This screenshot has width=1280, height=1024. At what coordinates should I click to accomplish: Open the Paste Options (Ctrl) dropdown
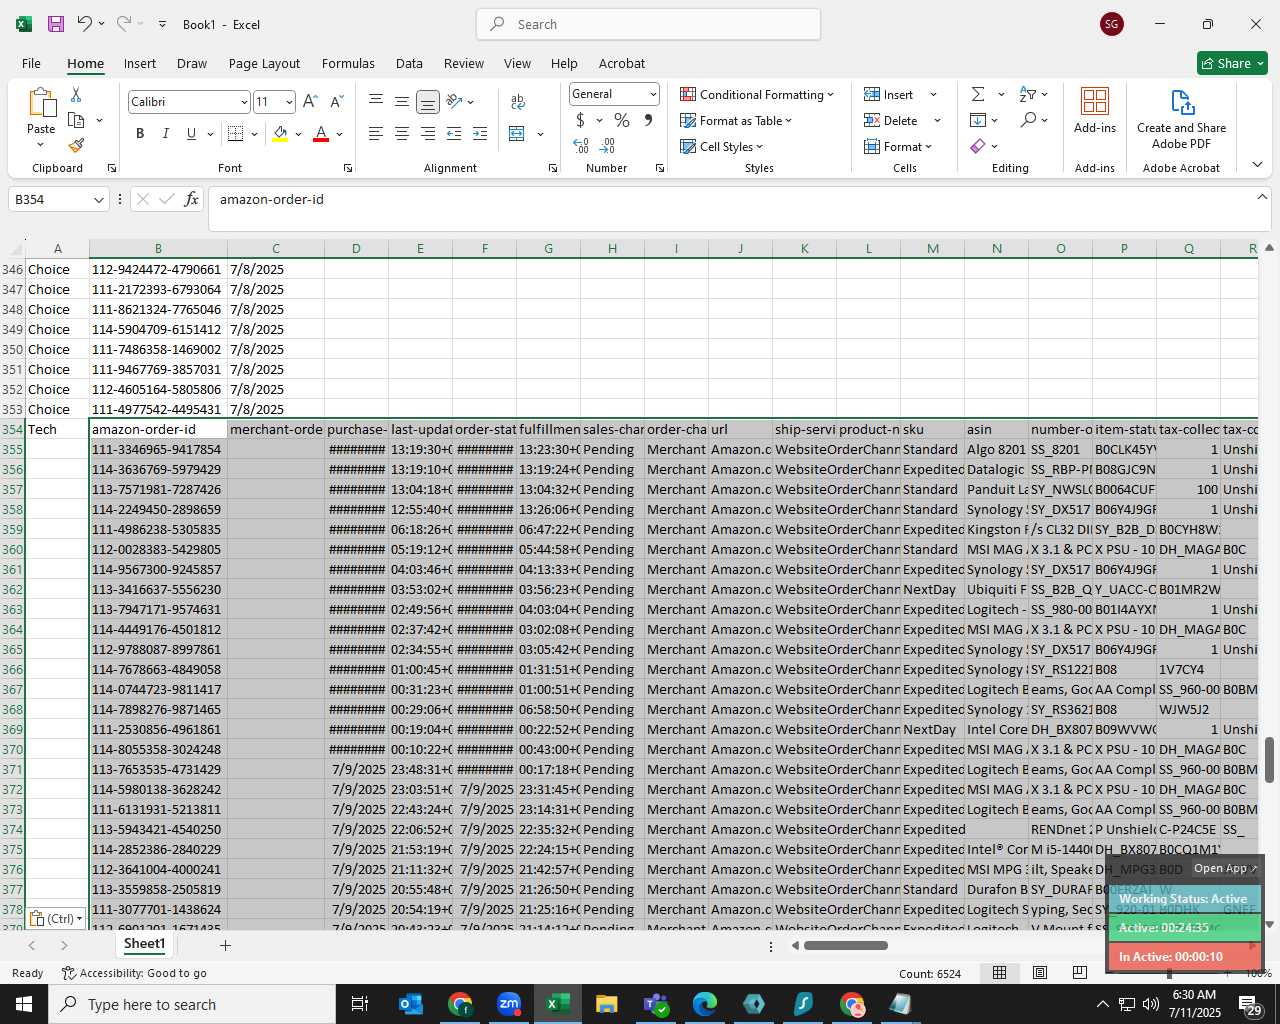[x=56, y=918]
